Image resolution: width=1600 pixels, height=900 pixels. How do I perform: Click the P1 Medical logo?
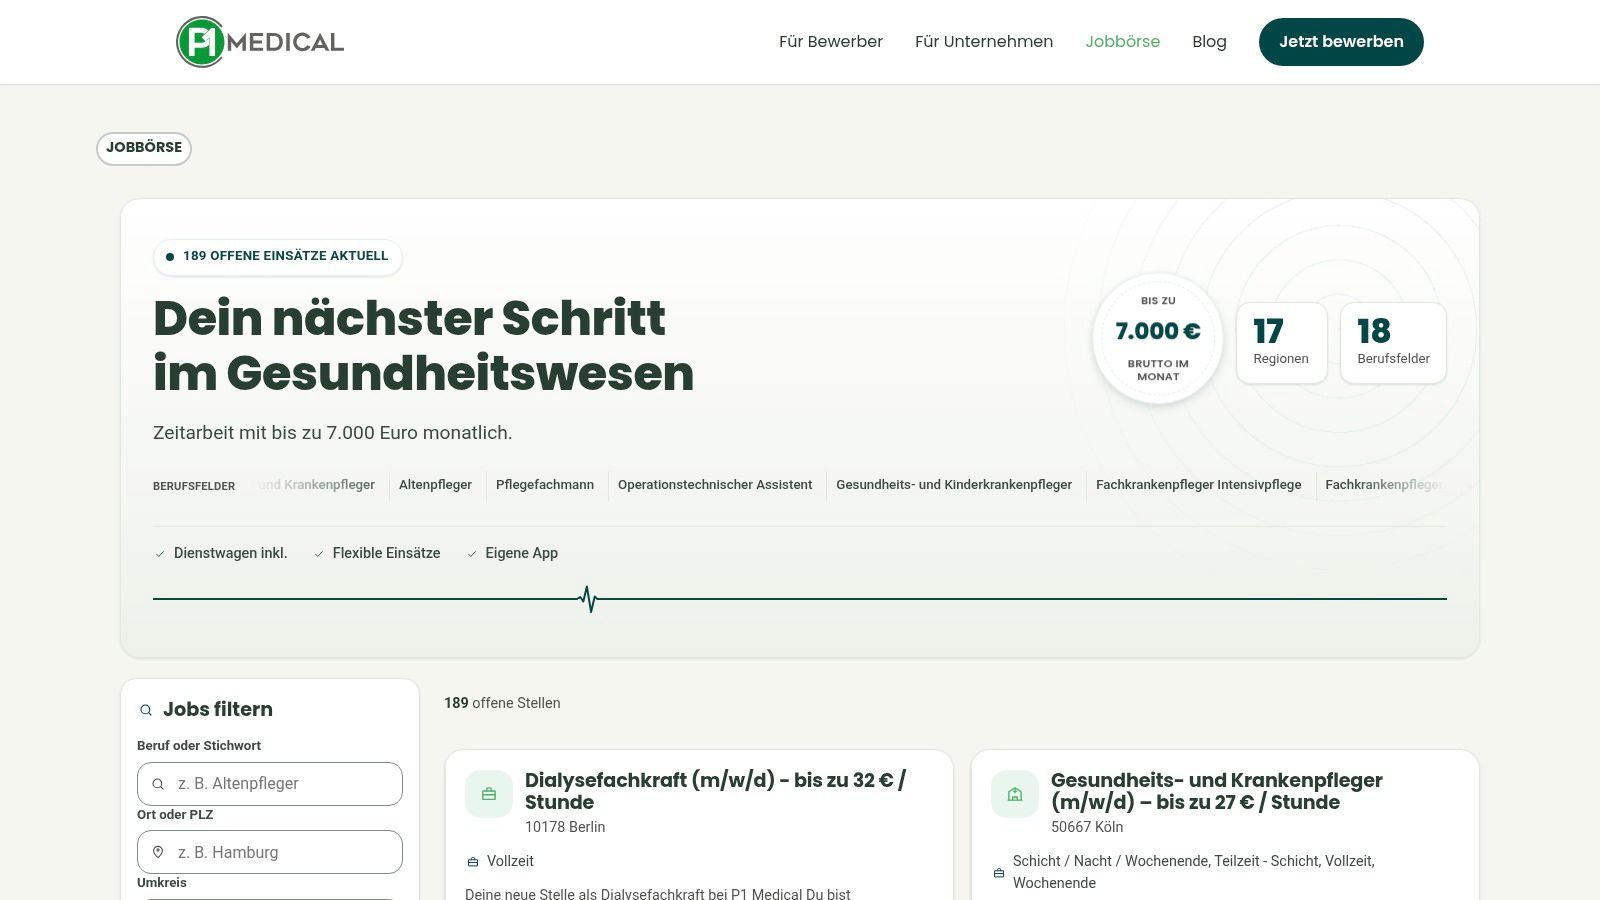[x=260, y=42]
